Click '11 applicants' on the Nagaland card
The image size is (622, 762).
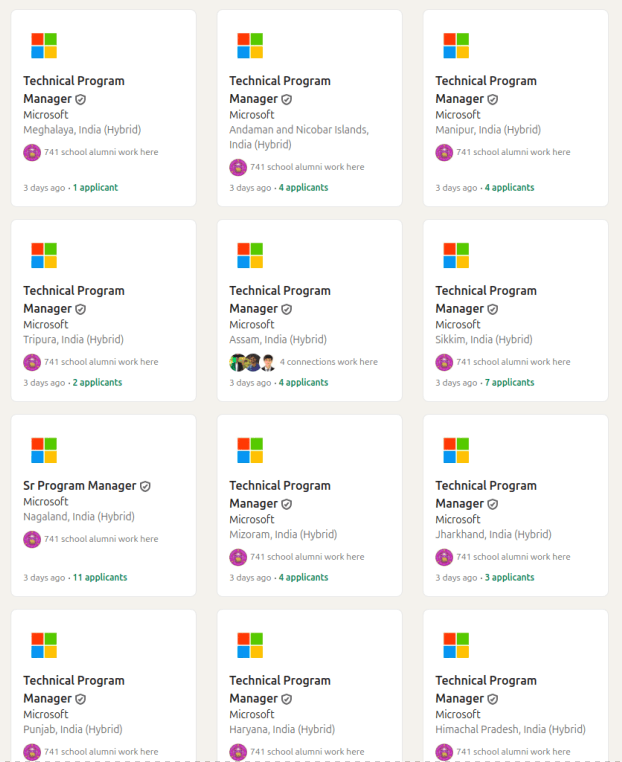(x=100, y=577)
